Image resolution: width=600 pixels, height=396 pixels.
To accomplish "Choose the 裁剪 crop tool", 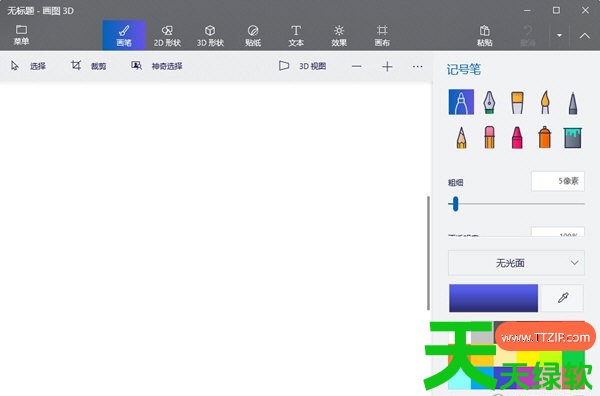I will (89, 66).
